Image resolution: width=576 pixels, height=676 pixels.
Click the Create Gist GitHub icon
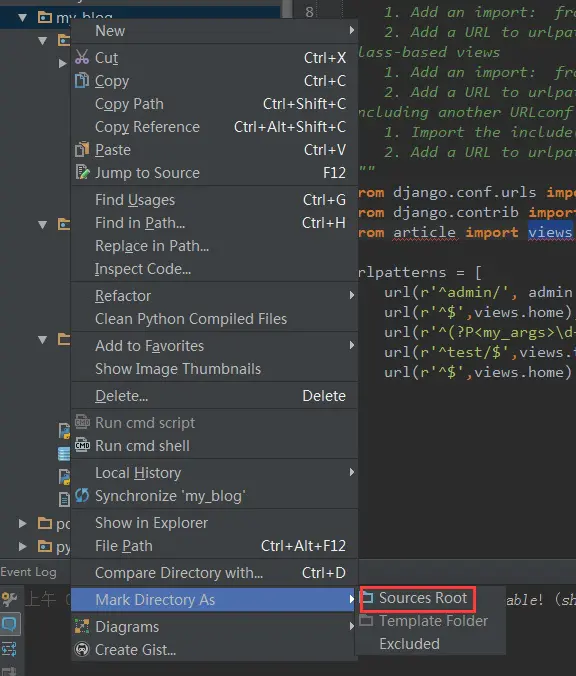click(82, 649)
